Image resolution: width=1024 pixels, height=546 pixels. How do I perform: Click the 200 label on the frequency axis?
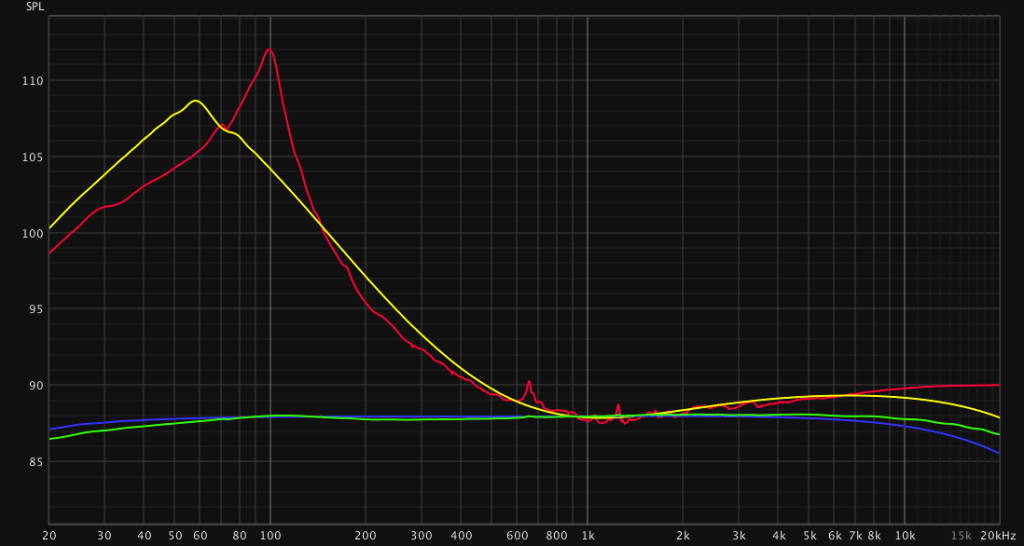coord(365,536)
